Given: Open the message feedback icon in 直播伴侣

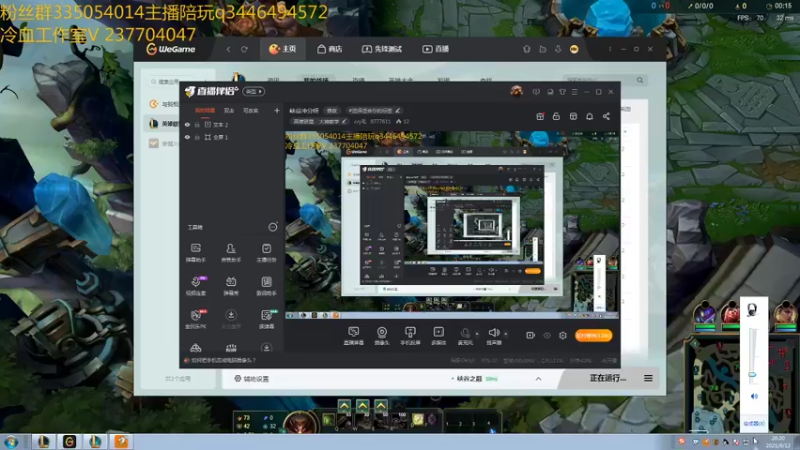Looking at the screenshot, I should click(536, 92).
